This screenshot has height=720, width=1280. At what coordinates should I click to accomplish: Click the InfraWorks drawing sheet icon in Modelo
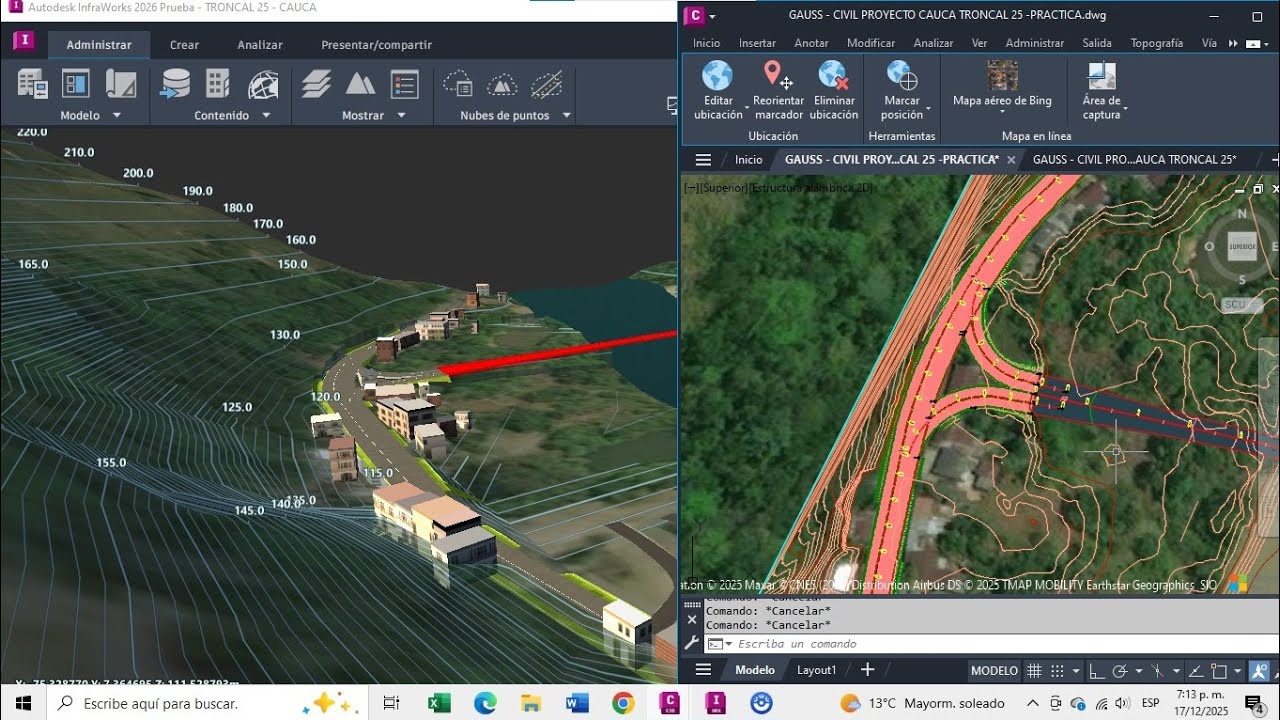point(121,84)
